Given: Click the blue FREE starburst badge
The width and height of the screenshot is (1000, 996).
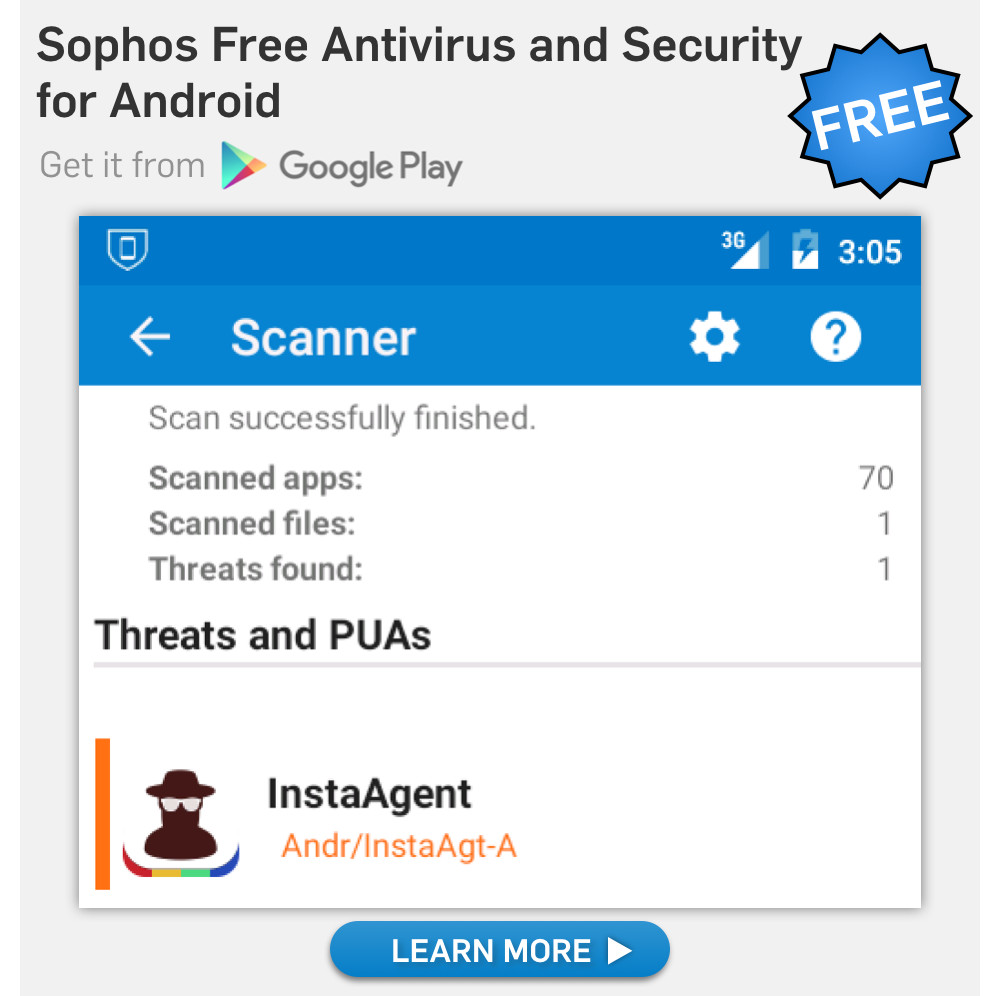Looking at the screenshot, I should pyautogui.click(x=880, y=116).
